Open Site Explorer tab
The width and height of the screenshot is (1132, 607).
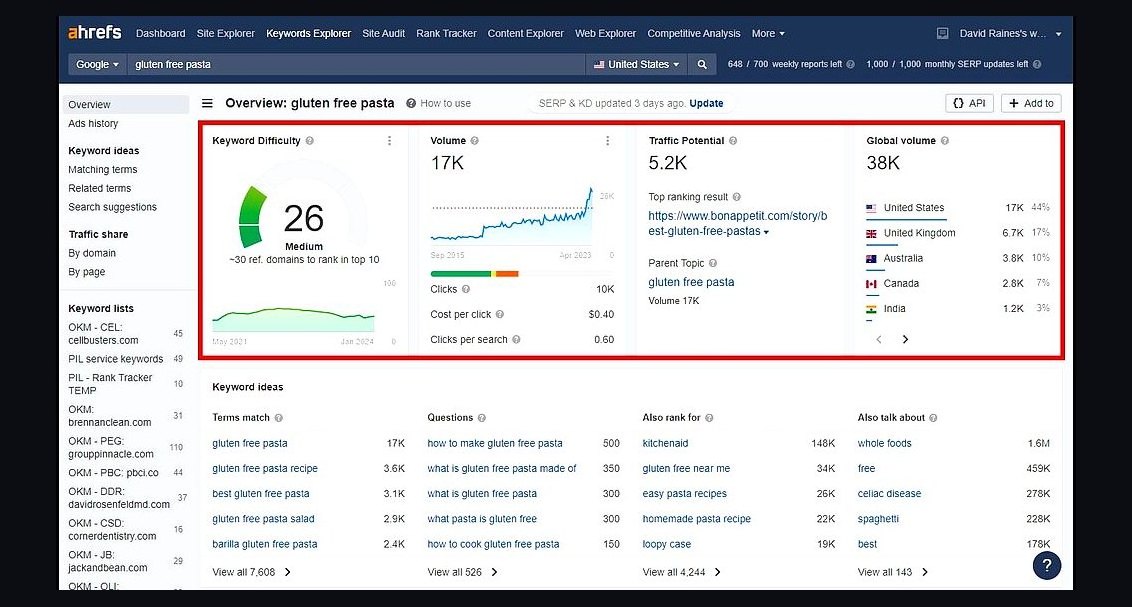point(225,33)
